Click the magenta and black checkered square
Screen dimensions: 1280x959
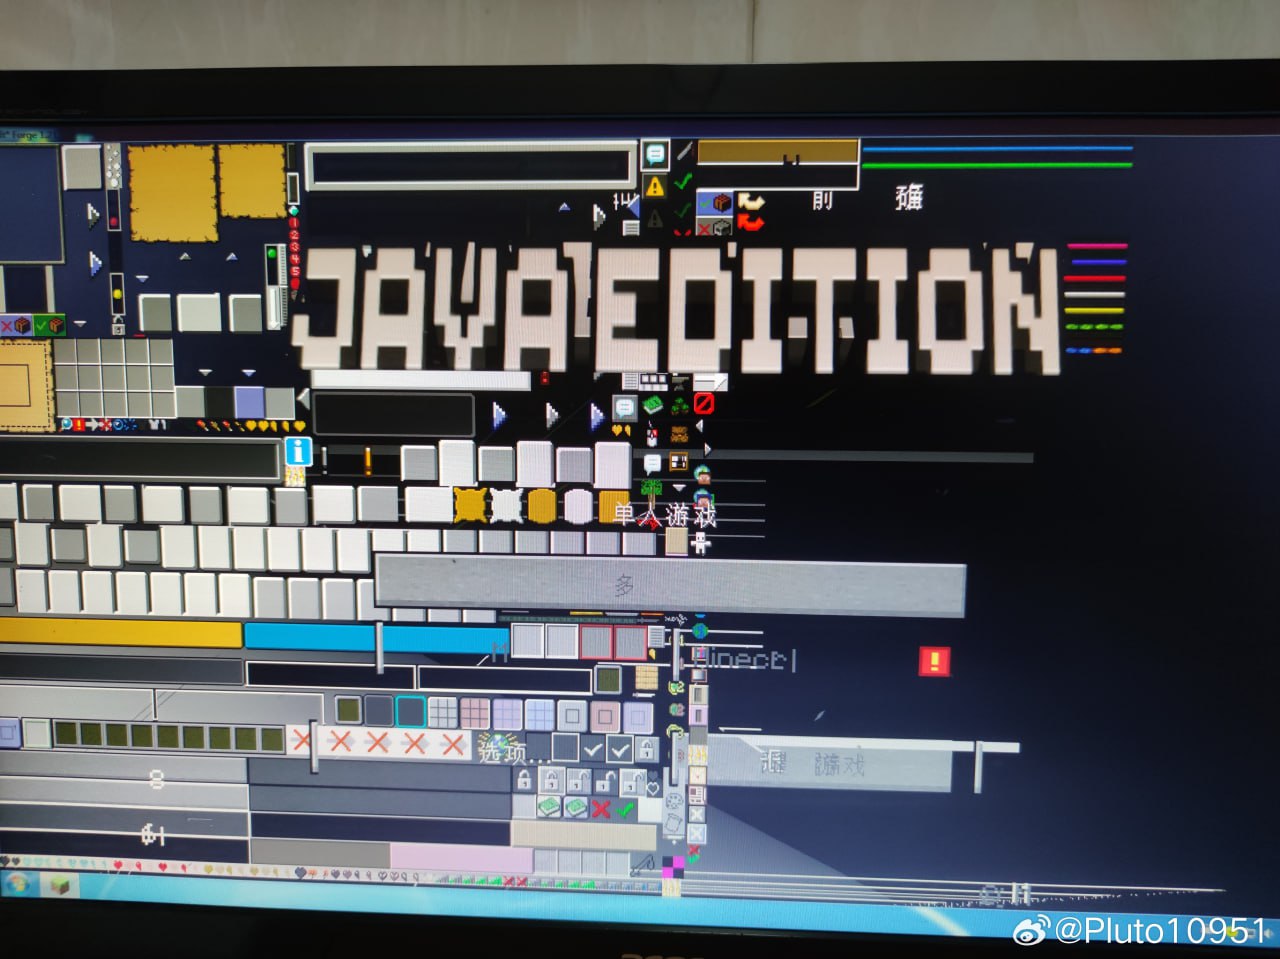[x=673, y=866]
